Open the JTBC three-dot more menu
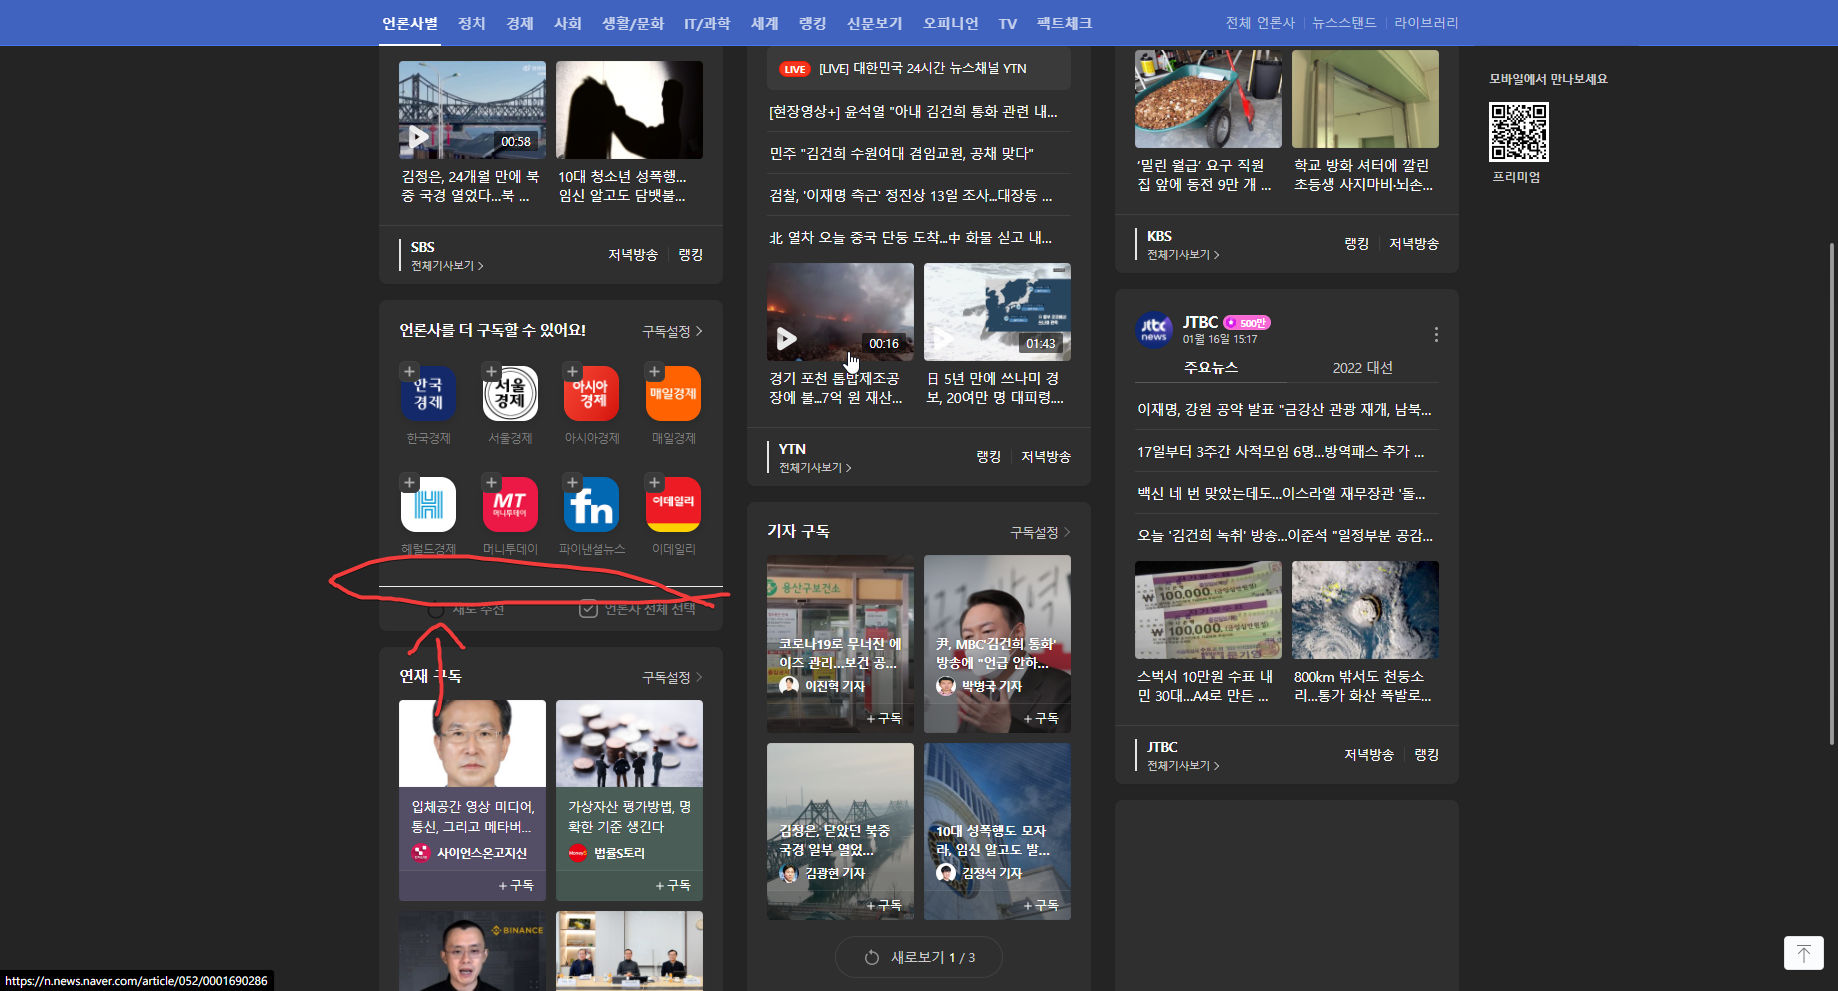This screenshot has width=1838, height=991. tap(1436, 335)
